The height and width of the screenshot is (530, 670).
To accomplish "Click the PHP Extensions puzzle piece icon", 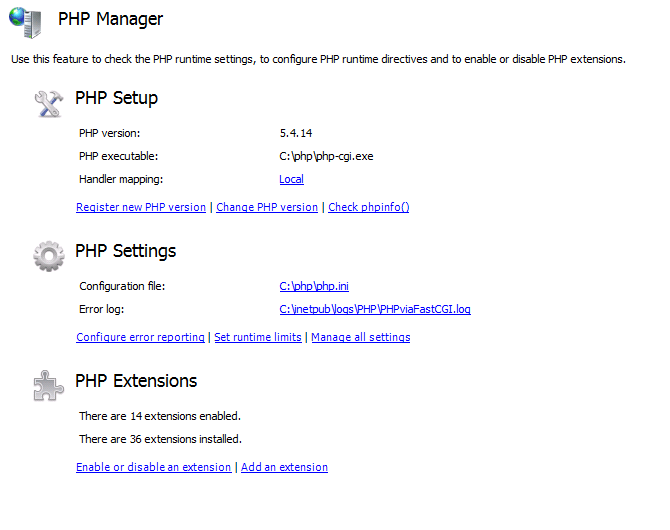I will pyautogui.click(x=48, y=386).
